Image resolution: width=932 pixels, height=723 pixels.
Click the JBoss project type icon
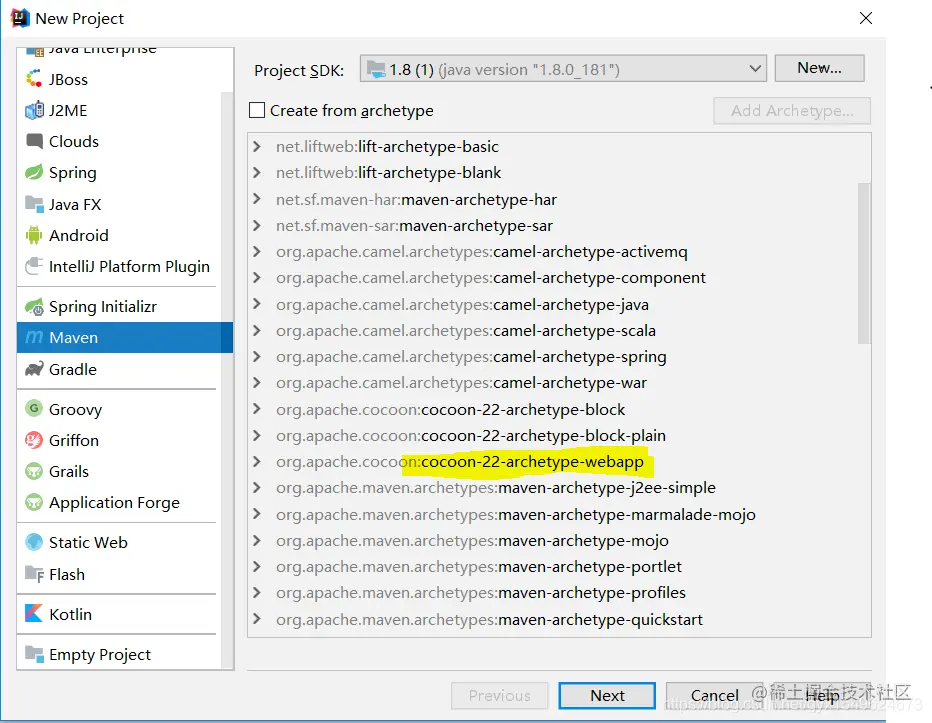[x=34, y=79]
